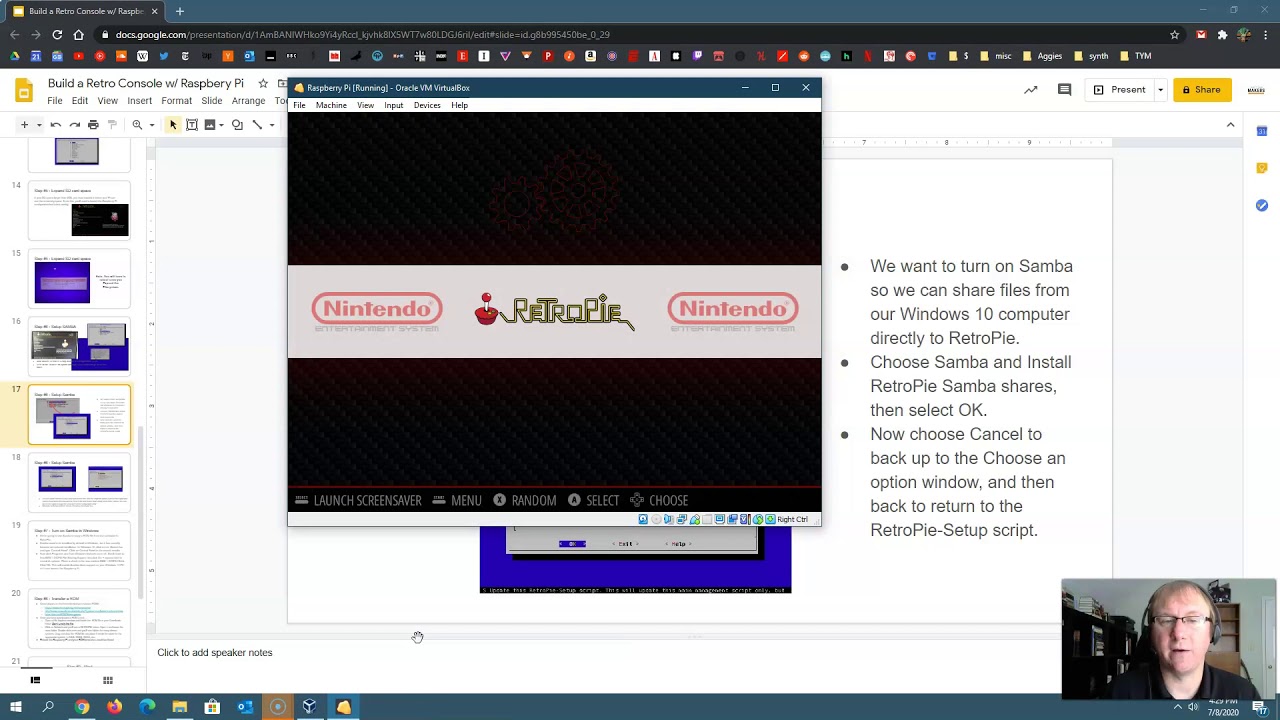The width and height of the screenshot is (1280, 720).
Task: Click the VirtualBox audio status icon
Action: (669, 519)
